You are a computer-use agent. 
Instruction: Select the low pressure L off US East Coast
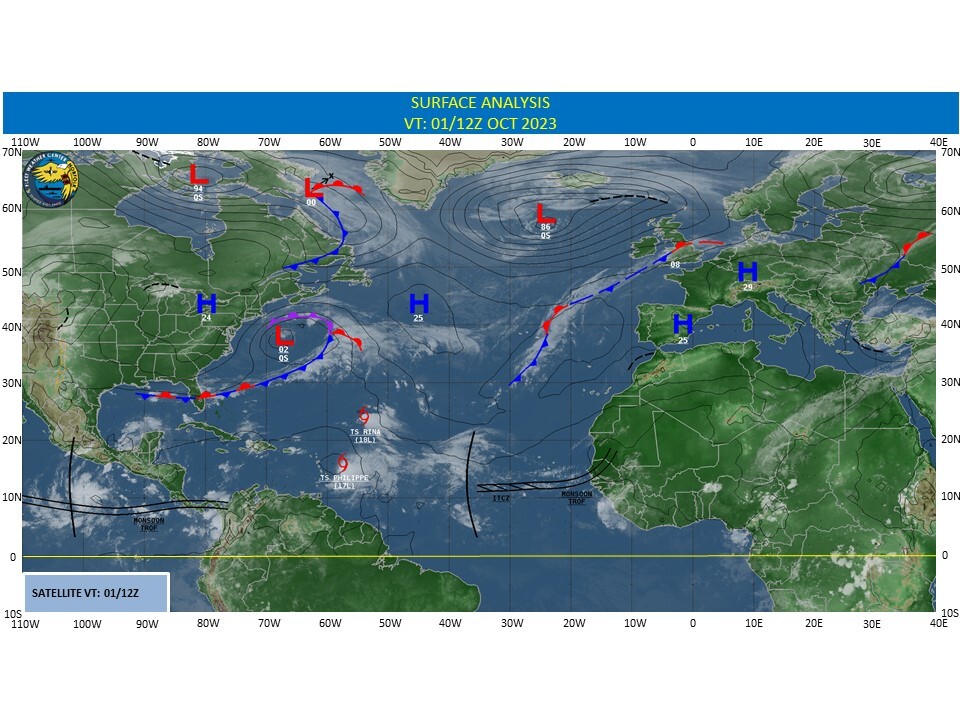283,336
